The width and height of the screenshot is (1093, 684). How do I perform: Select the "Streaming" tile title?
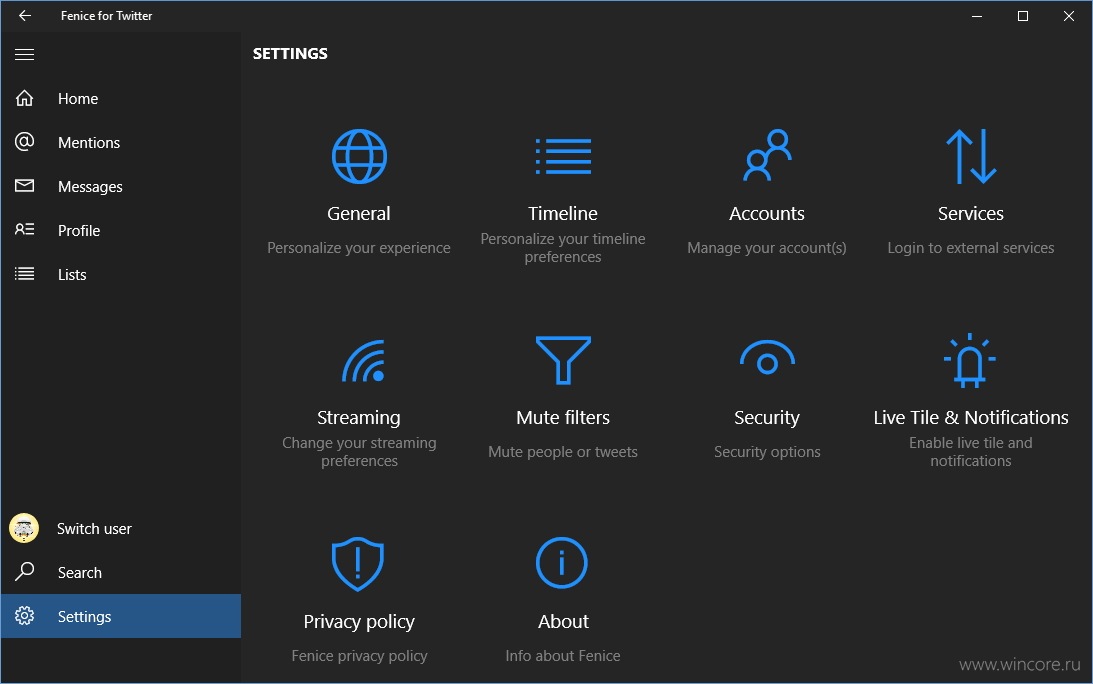(x=359, y=418)
